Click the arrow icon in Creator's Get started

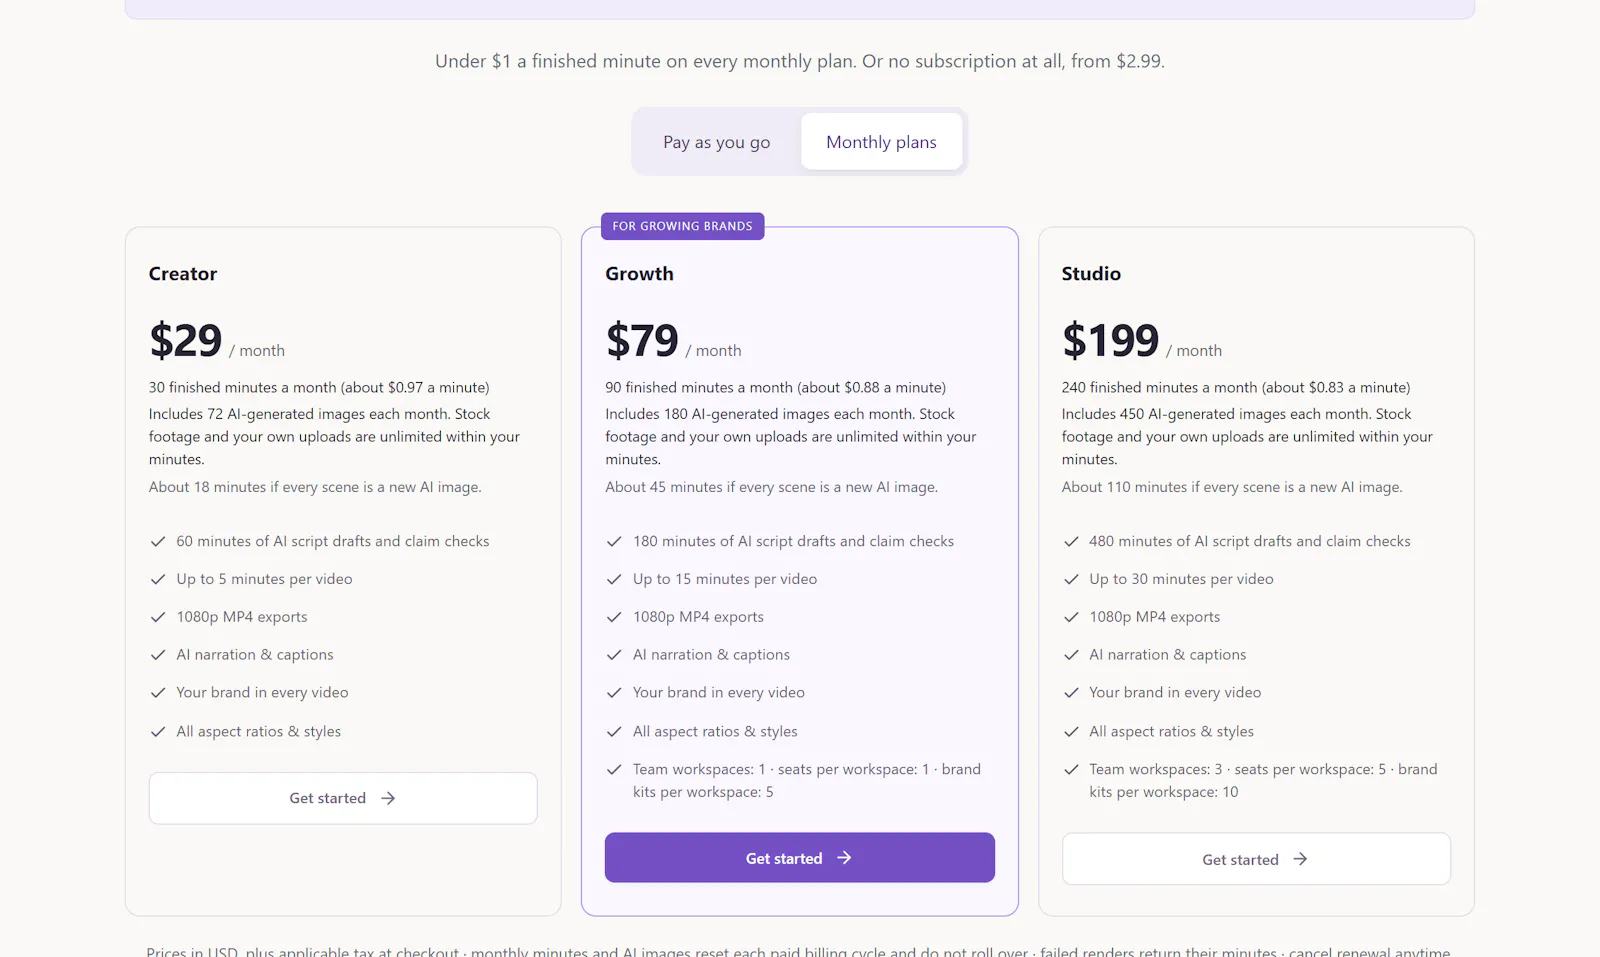[388, 798]
